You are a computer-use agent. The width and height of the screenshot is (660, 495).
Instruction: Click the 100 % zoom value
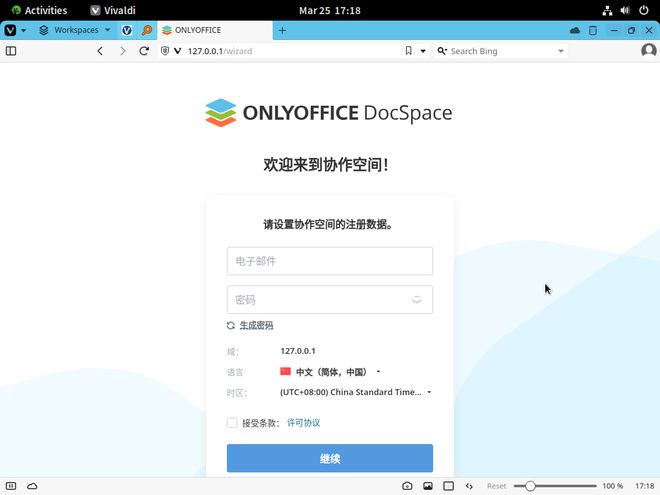coord(612,486)
